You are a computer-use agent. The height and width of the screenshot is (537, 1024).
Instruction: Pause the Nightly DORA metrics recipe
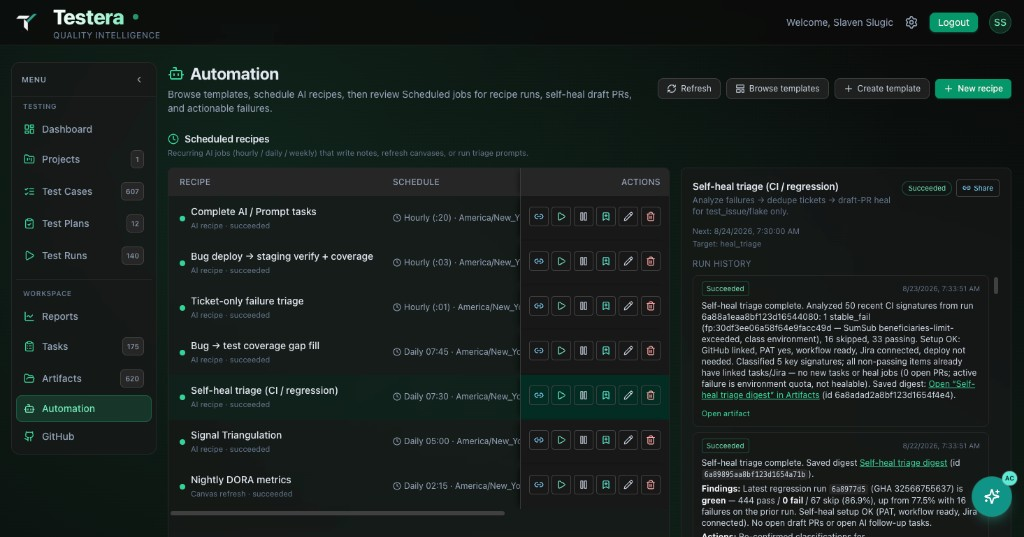[583, 485]
